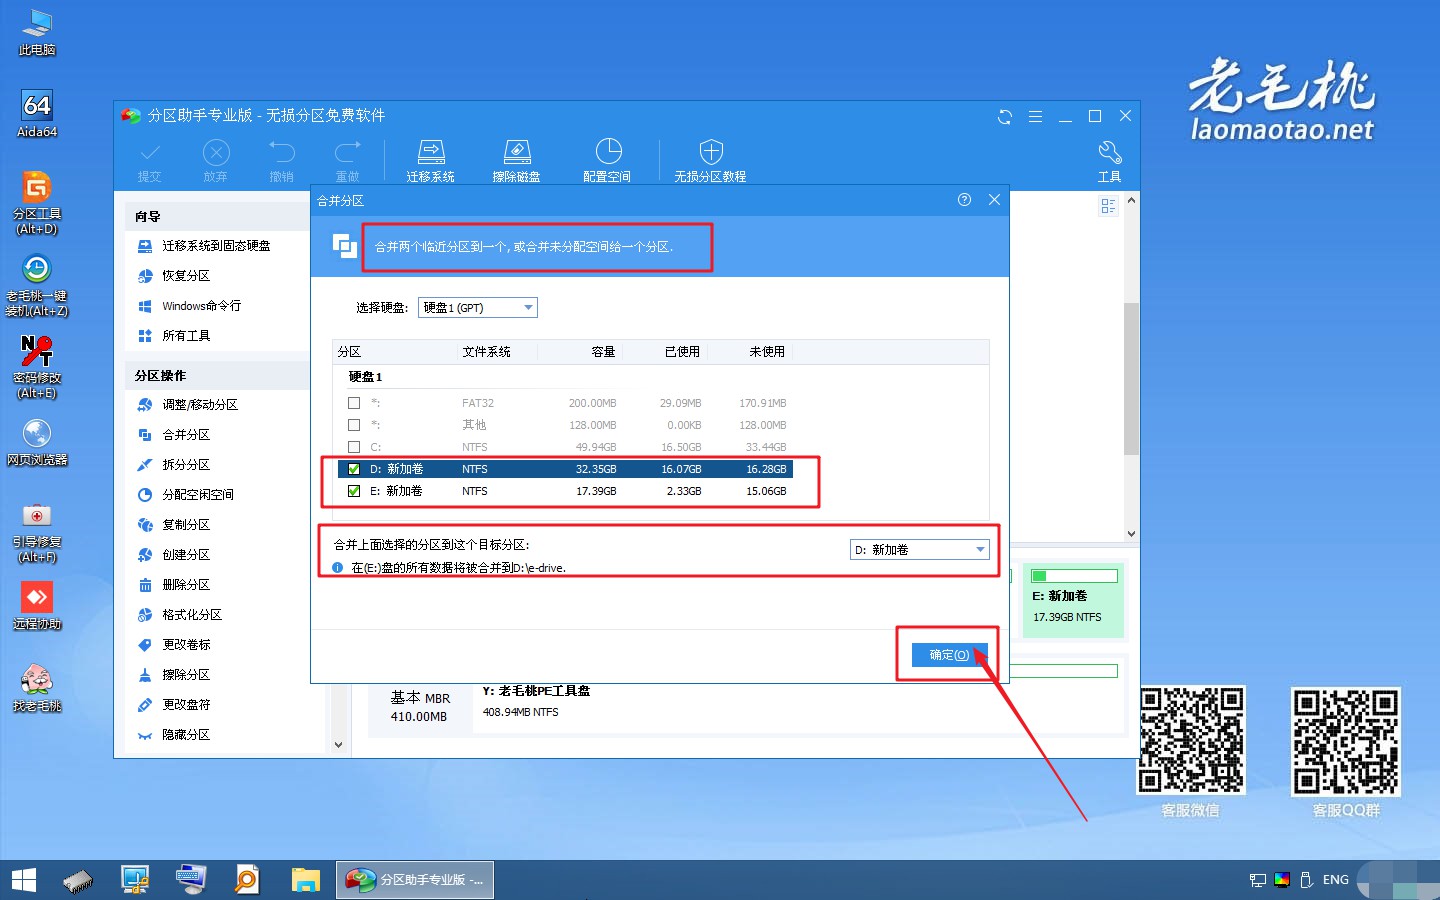The width and height of the screenshot is (1440, 900).
Task: Open the 配置空间 allocate space tool
Action: tap(607, 160)
